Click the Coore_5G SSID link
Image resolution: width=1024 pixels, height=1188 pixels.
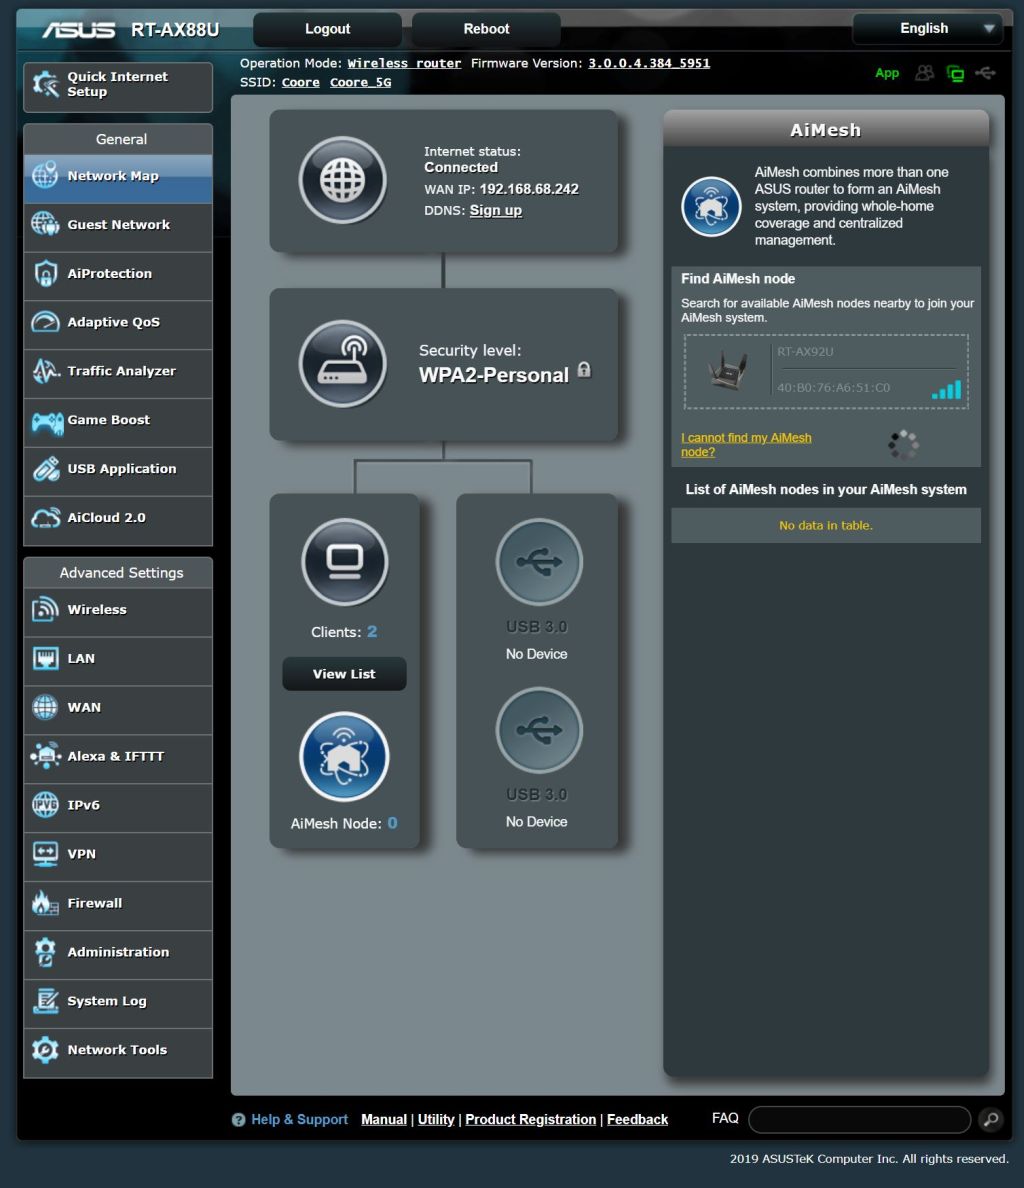point(361,83)
